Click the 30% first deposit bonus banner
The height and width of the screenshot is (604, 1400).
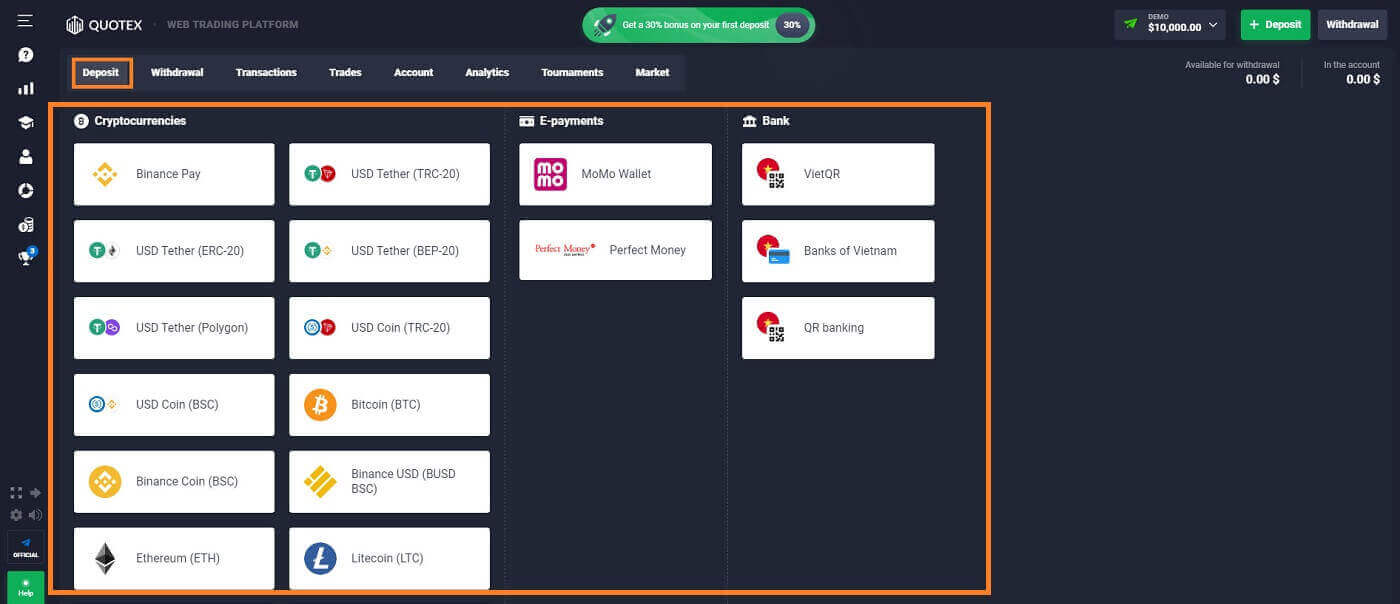tap(698, 25)
